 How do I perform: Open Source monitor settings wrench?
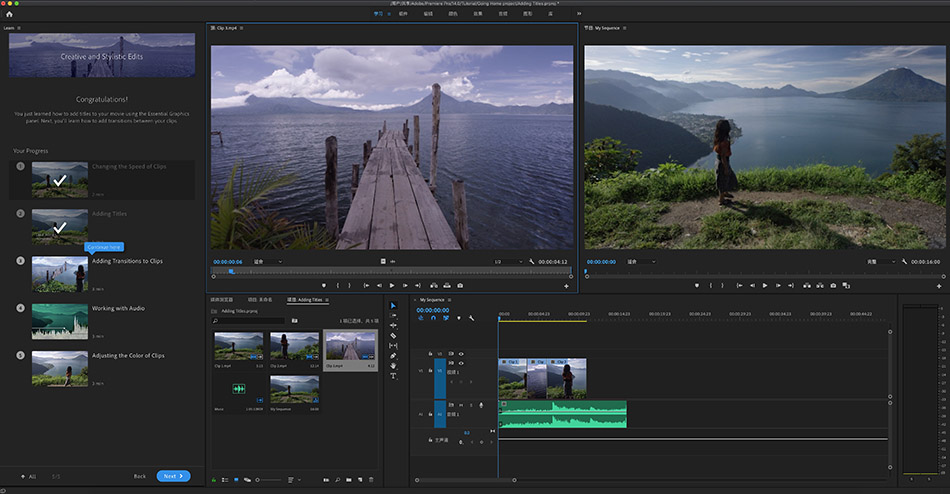531,261
